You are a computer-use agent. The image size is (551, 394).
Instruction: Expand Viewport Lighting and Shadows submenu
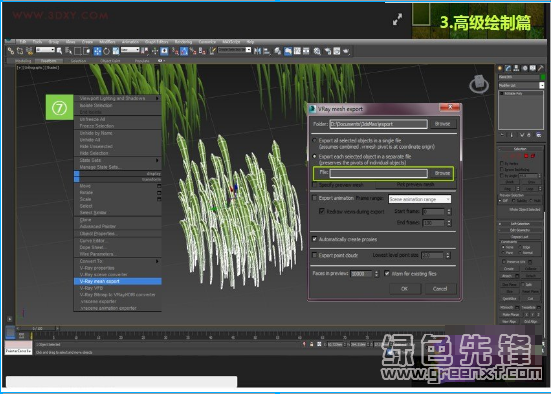pyautogui.click(x=117, y=98)
